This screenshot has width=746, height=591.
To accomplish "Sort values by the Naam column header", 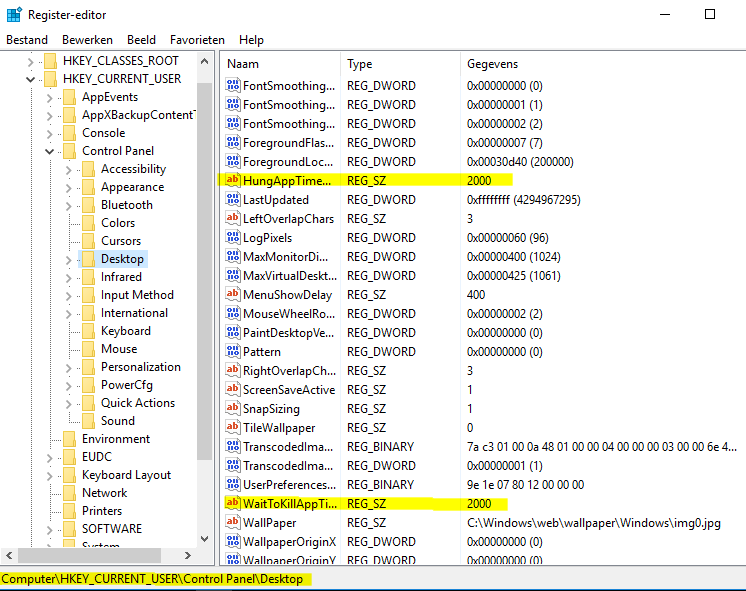I will 280,64.
